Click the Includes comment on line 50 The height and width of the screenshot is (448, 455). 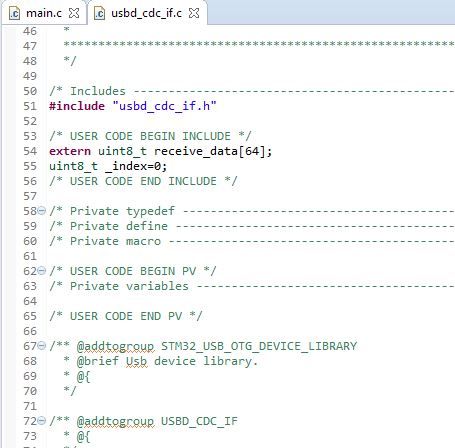click(x=252, y=91)
